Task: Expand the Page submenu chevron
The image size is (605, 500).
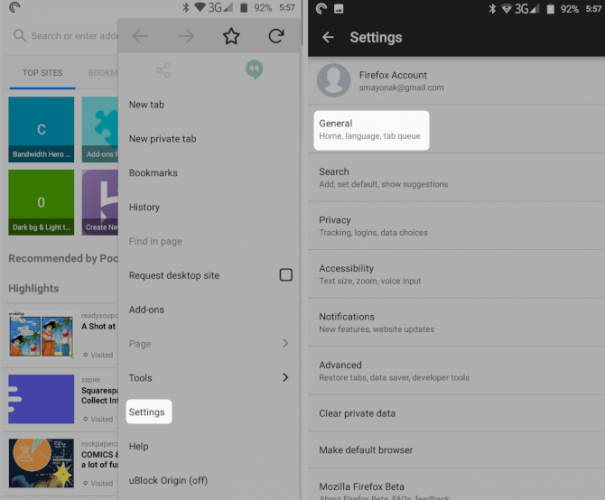Action: click(286, 343)
